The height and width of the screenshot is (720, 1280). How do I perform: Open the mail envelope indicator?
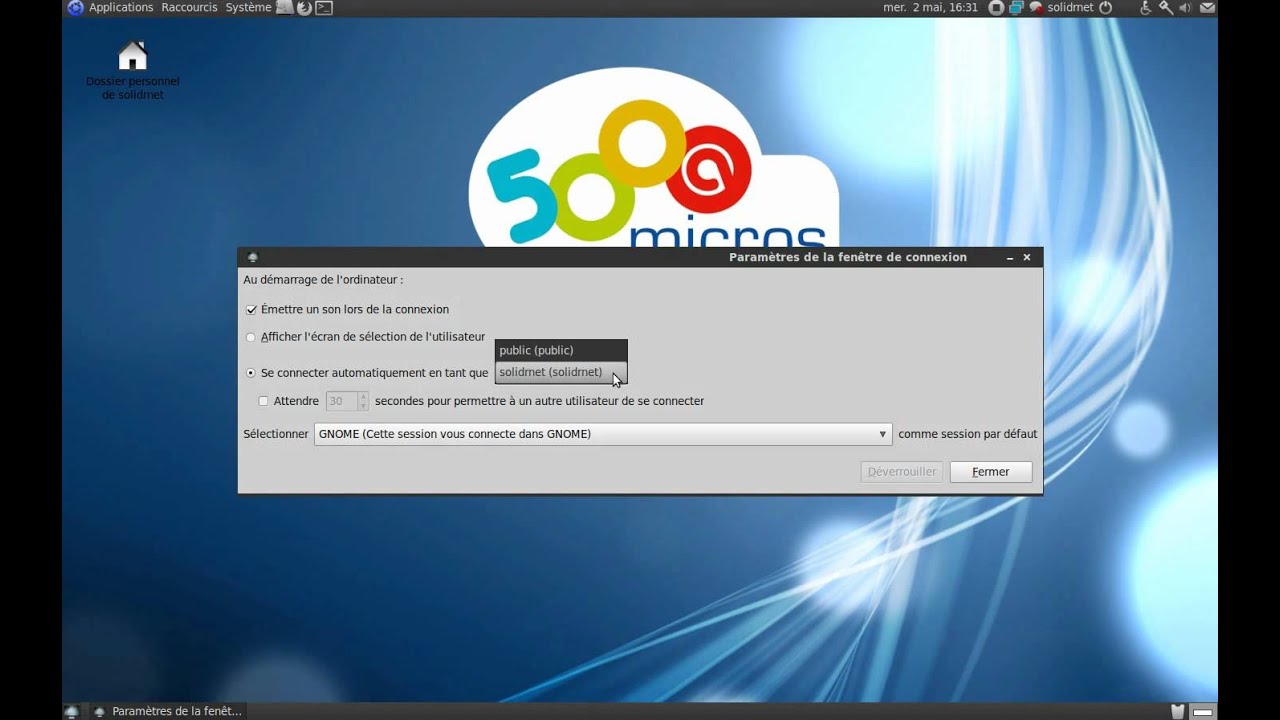[1207, 8]
